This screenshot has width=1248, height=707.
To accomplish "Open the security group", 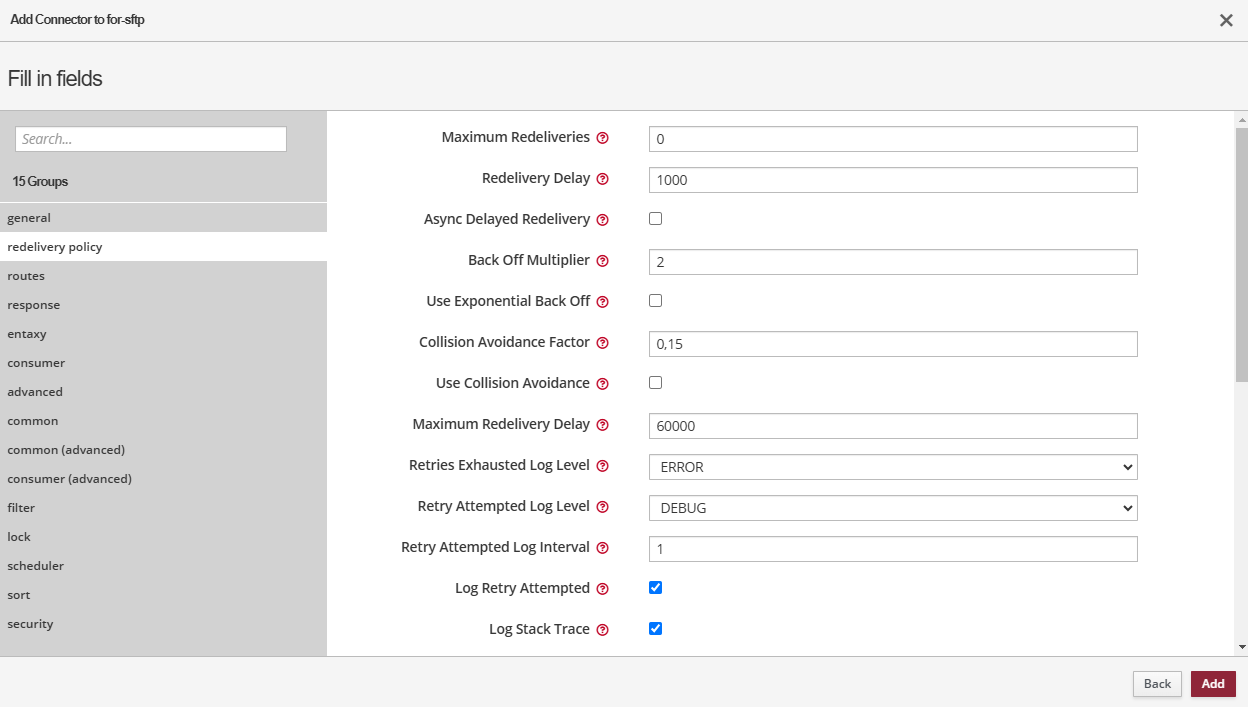I will (30, 624).
